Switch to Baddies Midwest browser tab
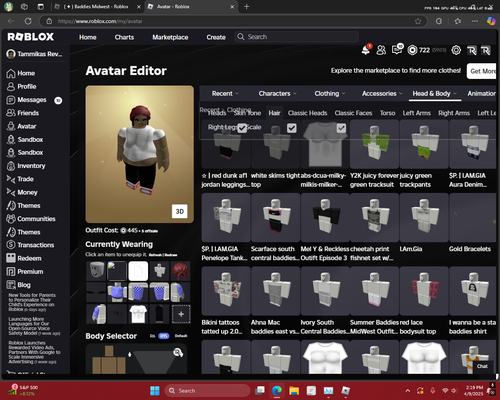This screenshot has width=500, height=400. pyautogui.click(x=97, y=7)
